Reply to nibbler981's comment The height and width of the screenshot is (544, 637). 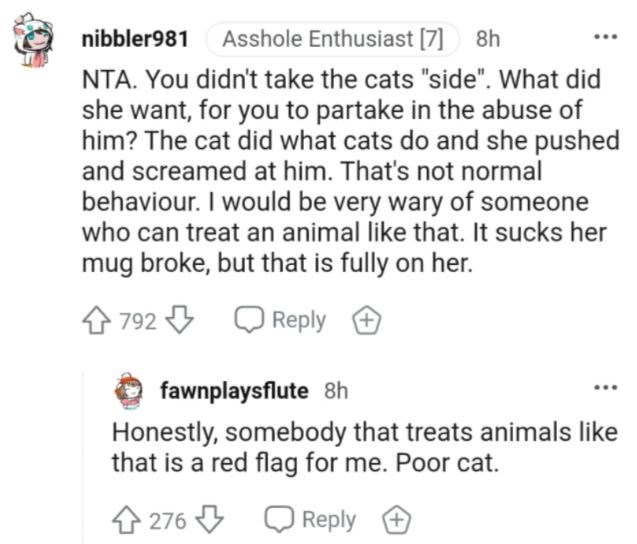[x=280, y=321]
